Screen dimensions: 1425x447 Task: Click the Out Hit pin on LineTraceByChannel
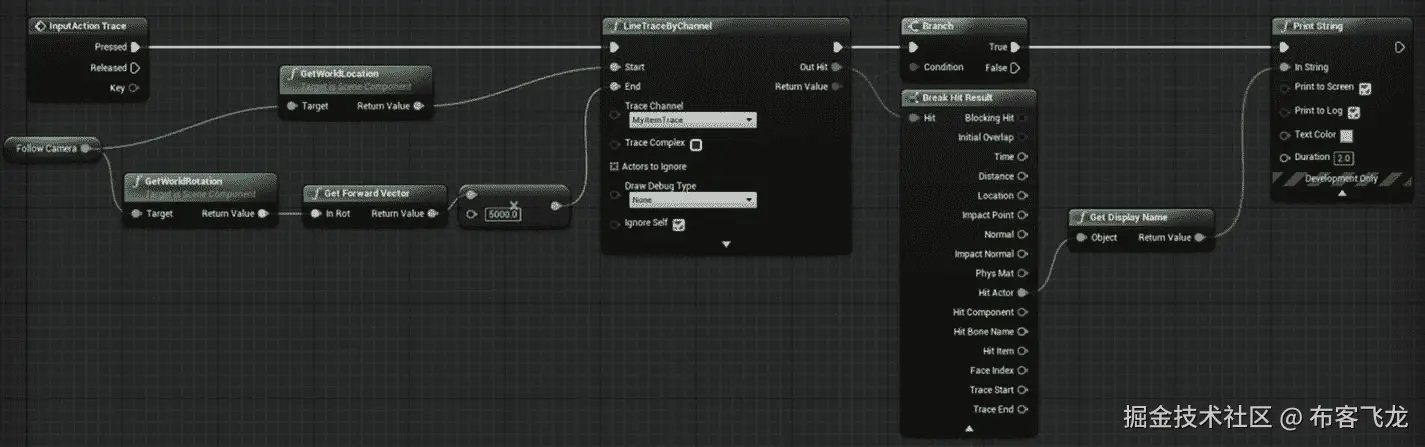pos(836,67)
